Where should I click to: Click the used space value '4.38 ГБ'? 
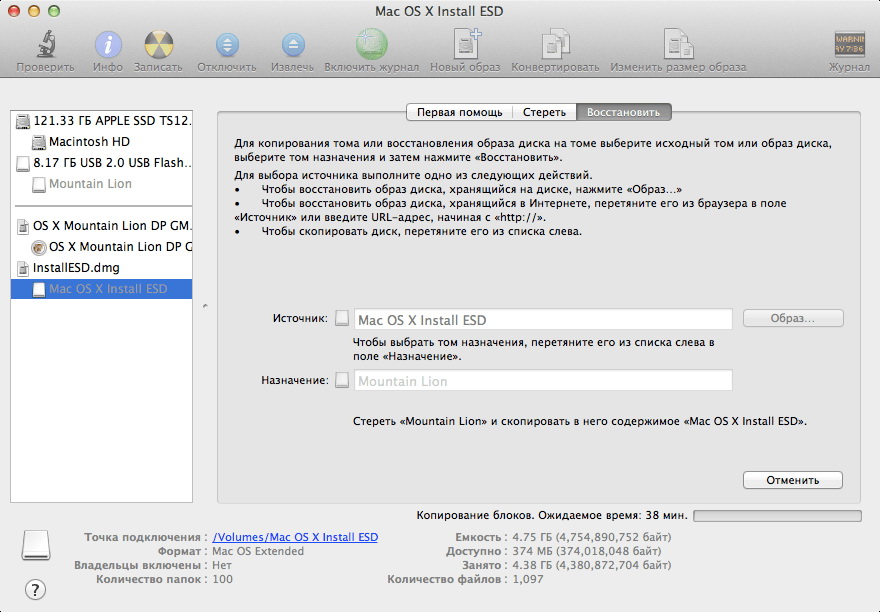click(591, 565)
